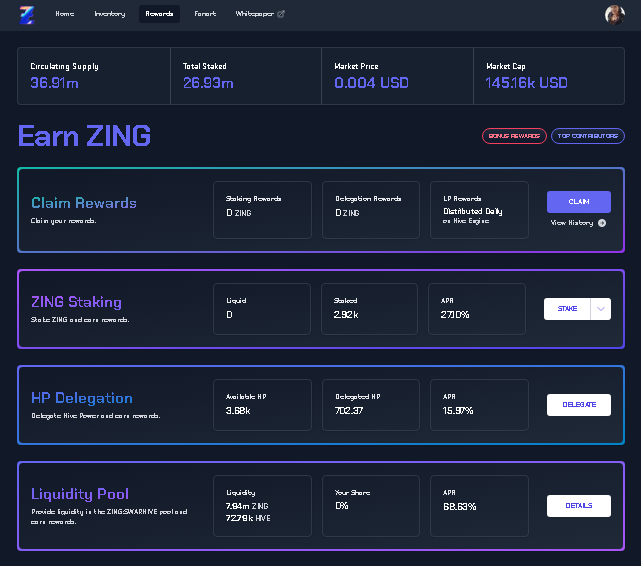
Task: Go to the Home tab
Action: 65,14
